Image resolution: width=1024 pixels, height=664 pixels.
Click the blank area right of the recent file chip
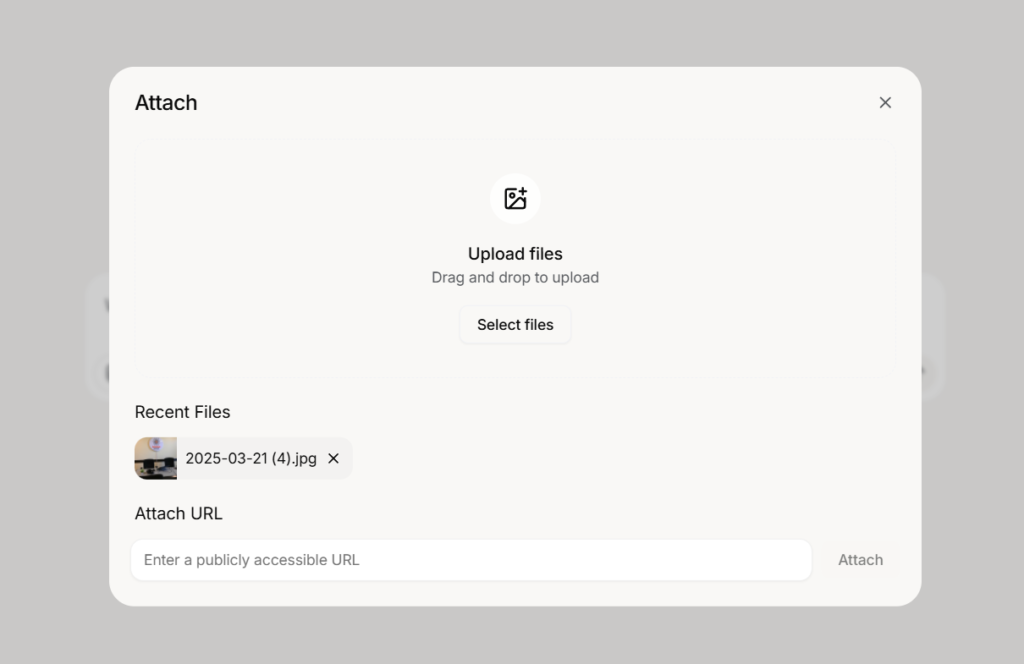pos(620,458)
